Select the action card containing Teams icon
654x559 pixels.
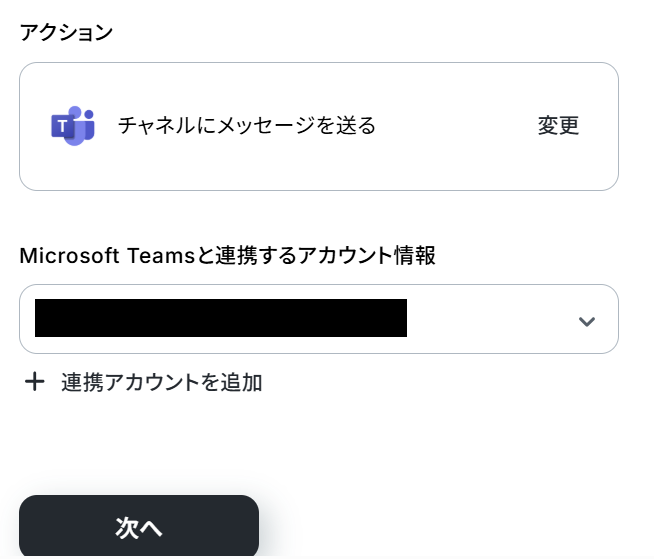pos(319,126)
